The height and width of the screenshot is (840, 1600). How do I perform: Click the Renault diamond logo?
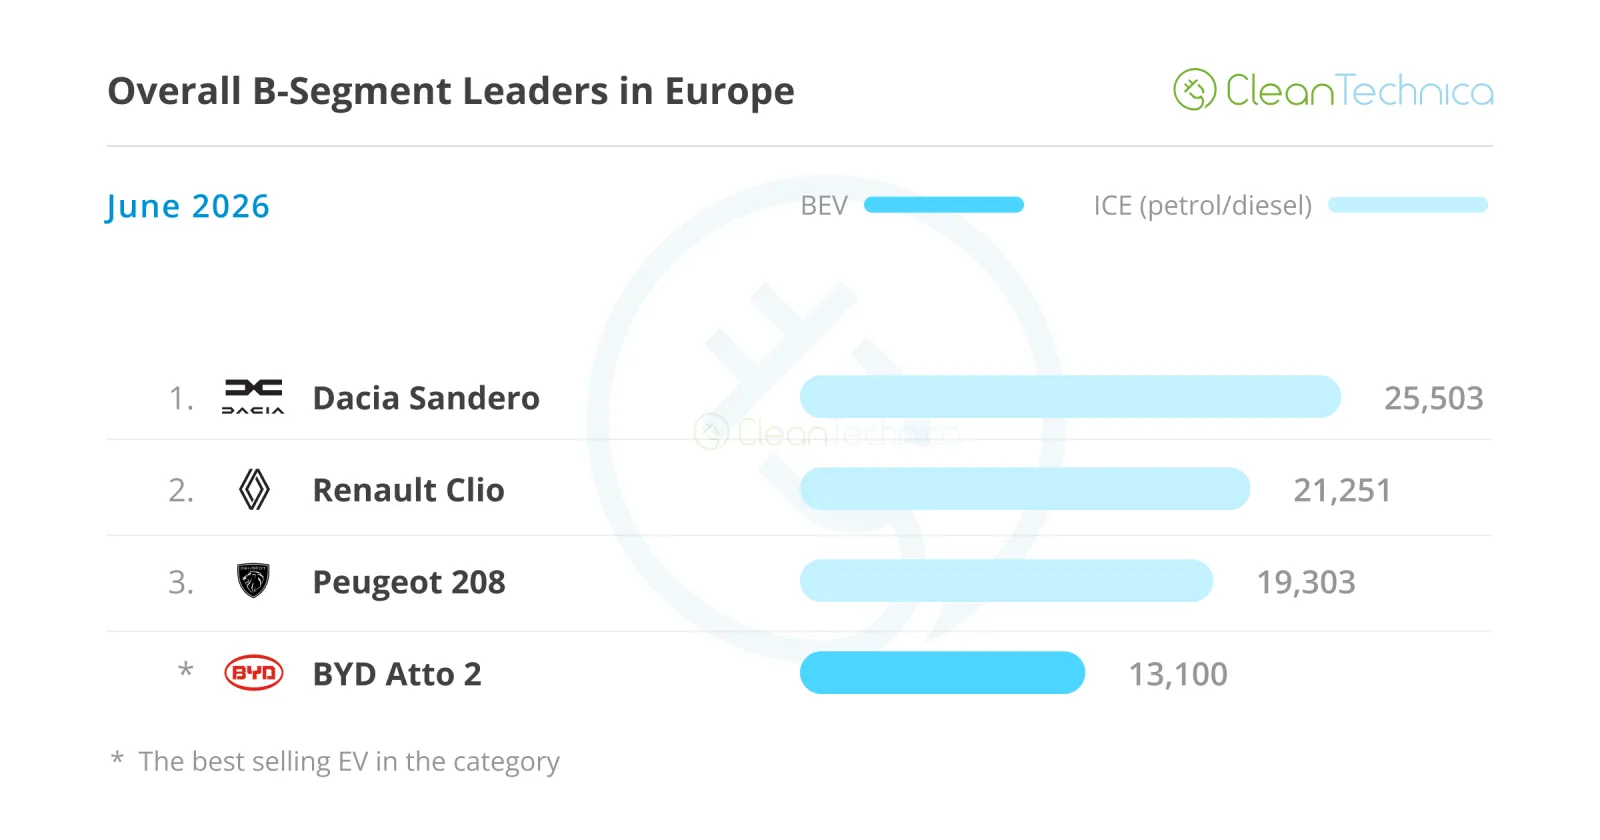pyautogui.click(x=254, y=490)
